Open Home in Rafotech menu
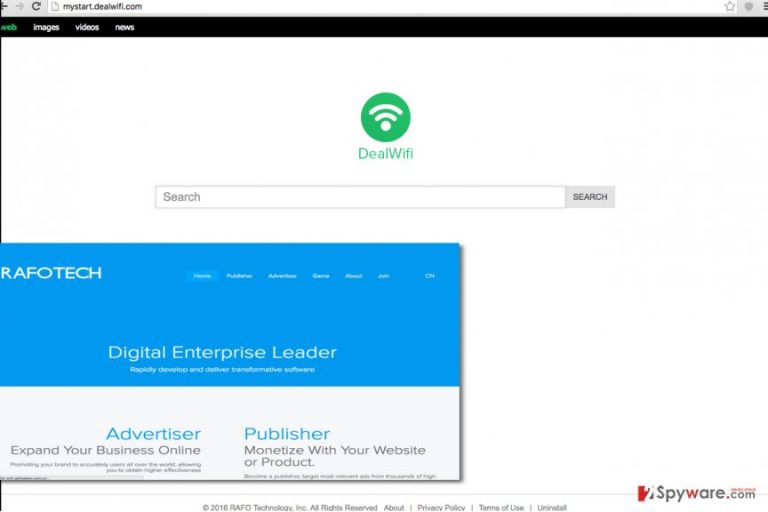Image resolution: width=768 pixels, height=512 pixels. [202, 276]
